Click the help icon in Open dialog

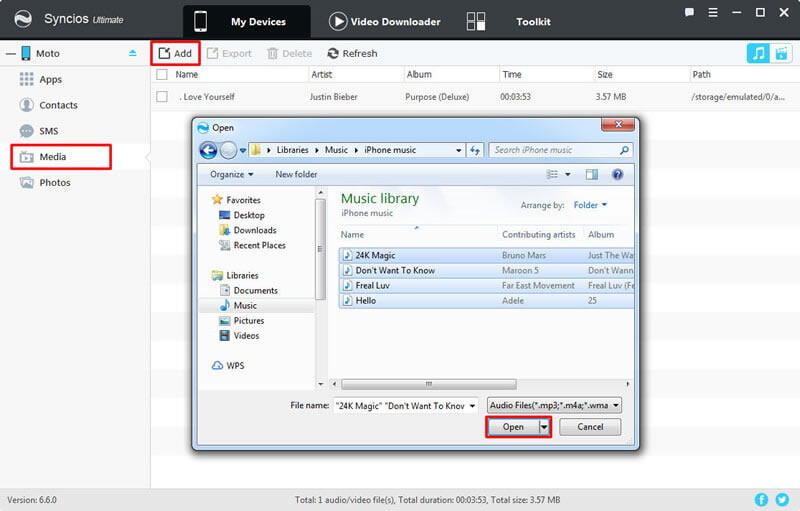(x=617, y=174)
